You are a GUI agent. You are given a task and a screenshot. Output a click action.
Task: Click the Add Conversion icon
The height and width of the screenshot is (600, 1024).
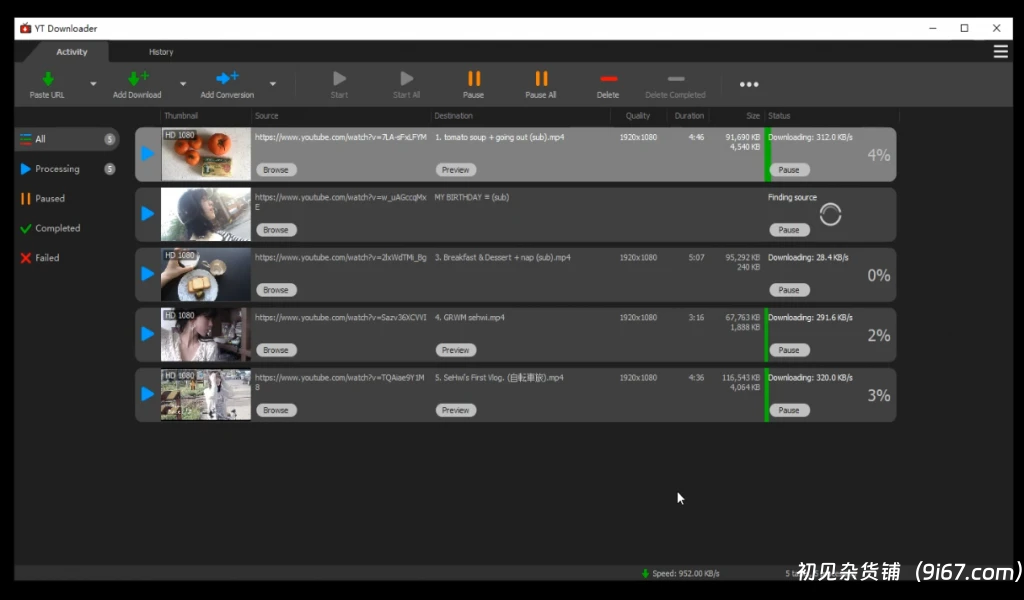[x=227, y=78]
